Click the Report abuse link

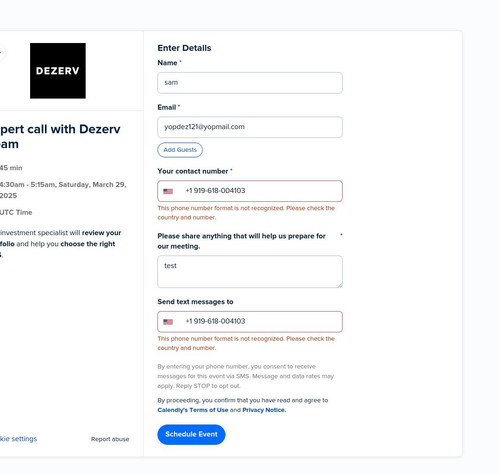(110, 439)
